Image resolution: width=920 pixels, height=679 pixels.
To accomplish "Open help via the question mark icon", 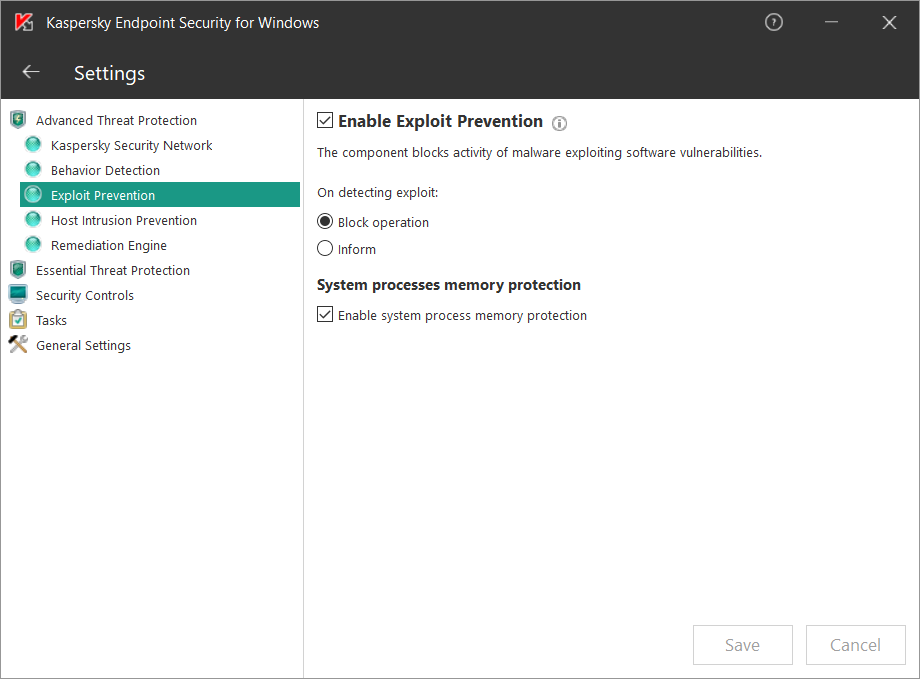I will (773, 23).
